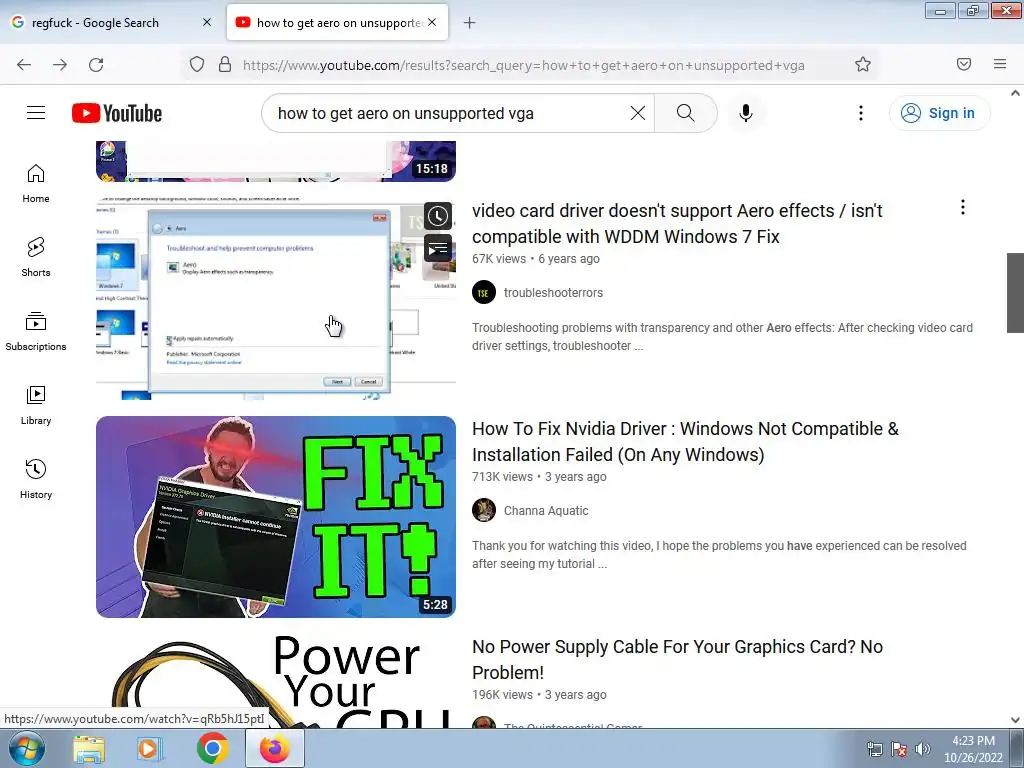Viewport: 1024px width, 768px height.
Task: Open video card driver Aero effects title
Action: [x=677, y=223]
